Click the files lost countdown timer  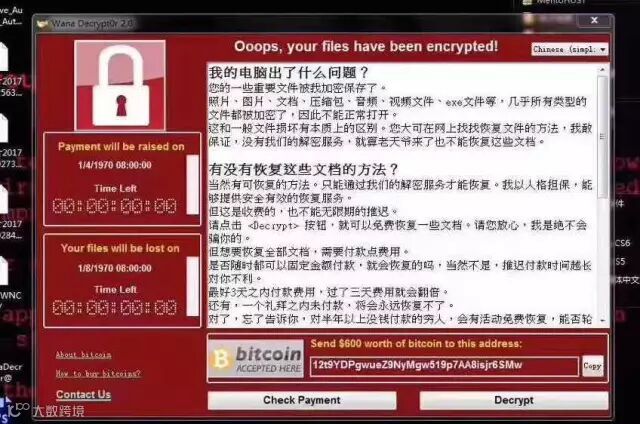tap(115, 307)
